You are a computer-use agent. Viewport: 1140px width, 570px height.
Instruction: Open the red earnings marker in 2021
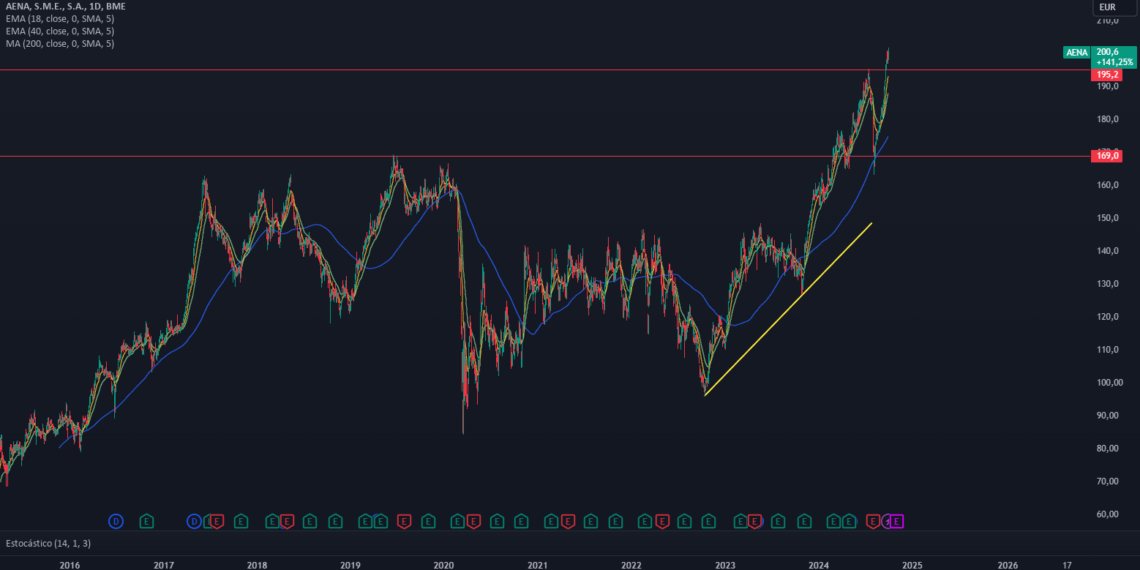568,521
